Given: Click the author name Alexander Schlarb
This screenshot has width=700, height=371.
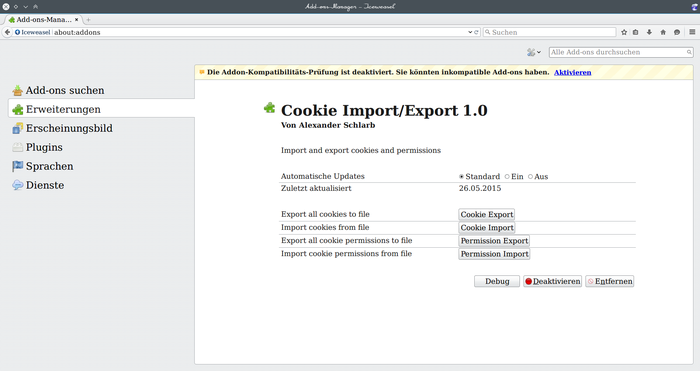Looking at the screenshot, I should pos(337,125).
